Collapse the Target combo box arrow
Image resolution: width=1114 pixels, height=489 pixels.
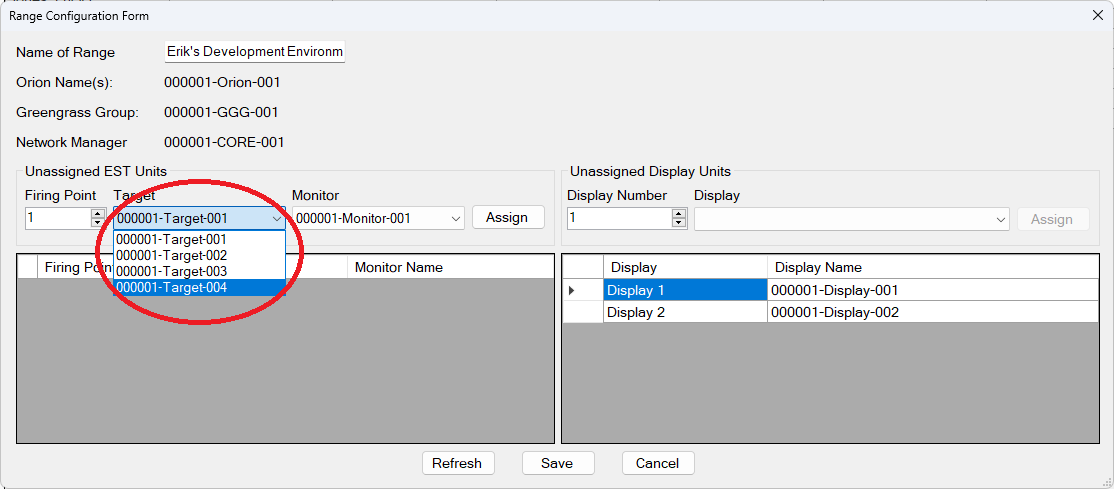click(276, 218)
